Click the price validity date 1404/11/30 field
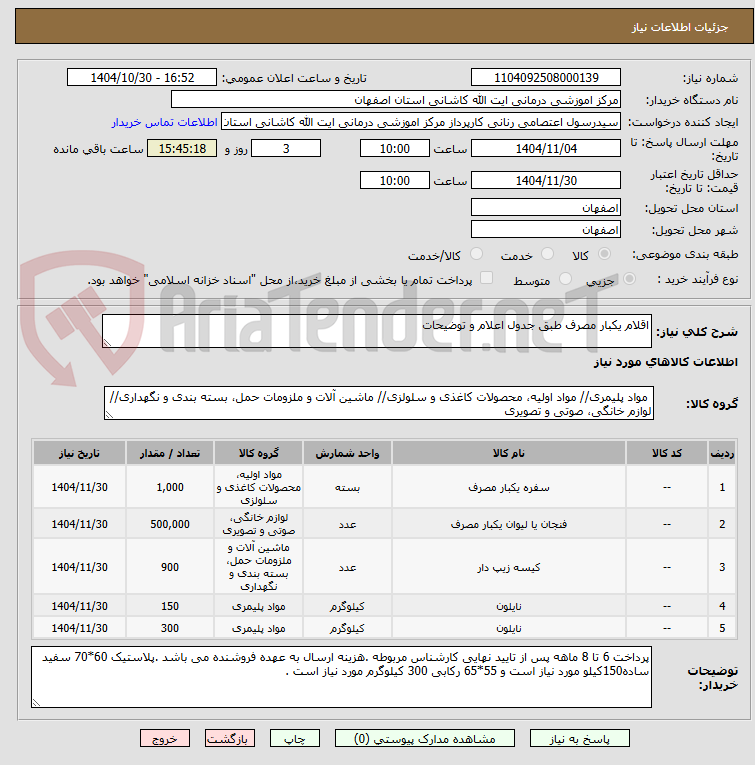 [x=546, y=181]
